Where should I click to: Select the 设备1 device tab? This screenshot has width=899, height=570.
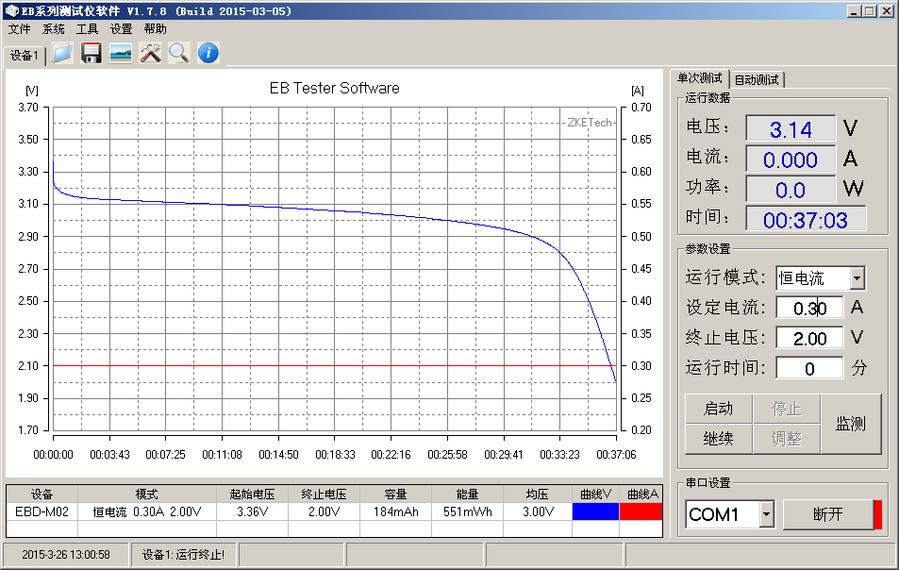point(24,56)
